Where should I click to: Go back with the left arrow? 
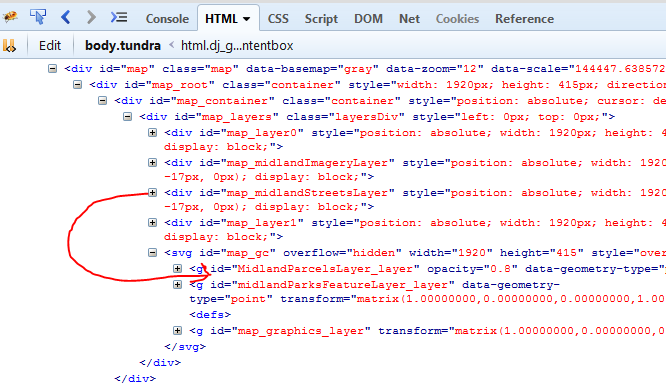(x=65, y=17)
